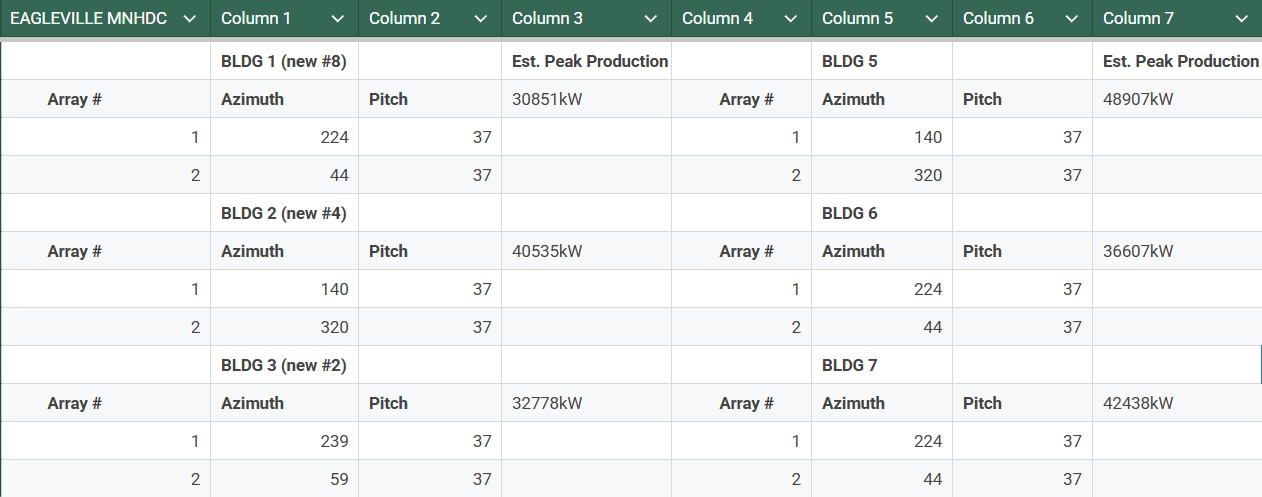The height and width of the screenshot is (497, 1262).
Task: Open the Column 5 filter chevron
Action: (932, 19)
